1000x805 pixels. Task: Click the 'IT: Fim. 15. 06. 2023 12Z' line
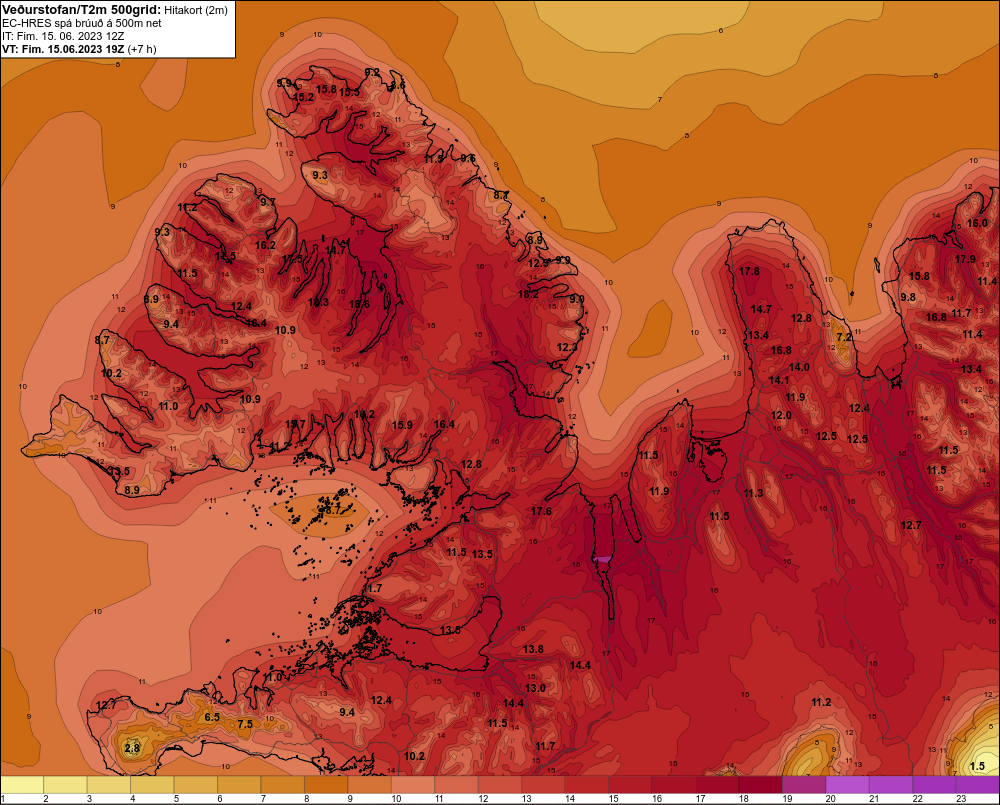point(63,36)
